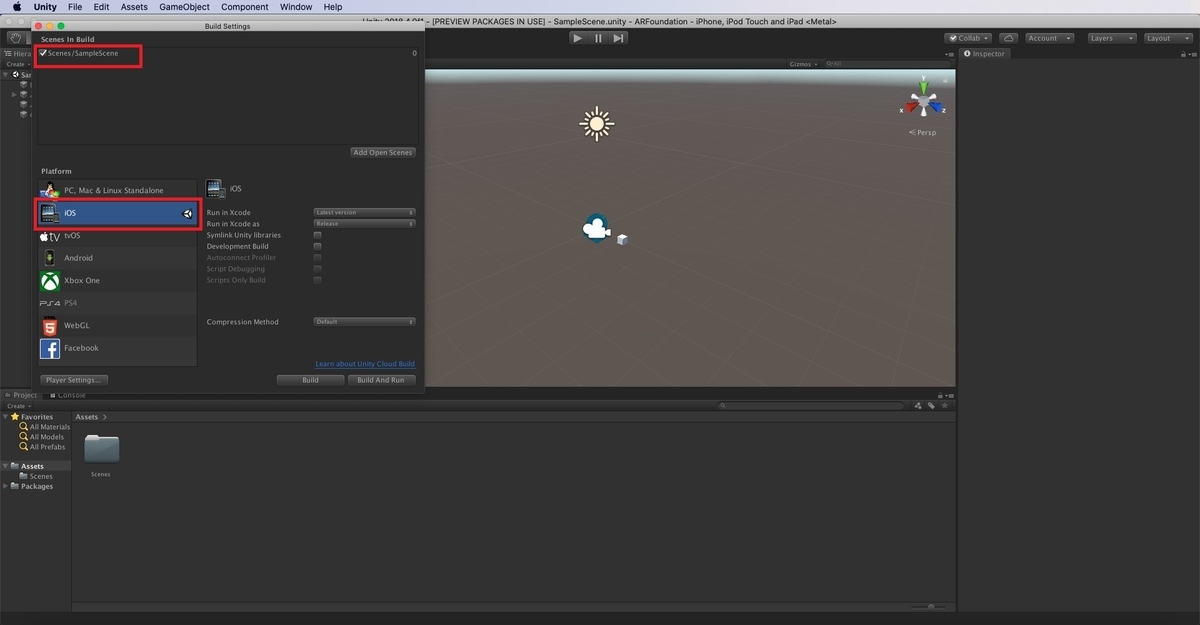The height and width of the screenshot is (625, 1200).
Task: Click the Pause button in Unity toolbar
Action: tap(598, 38)
